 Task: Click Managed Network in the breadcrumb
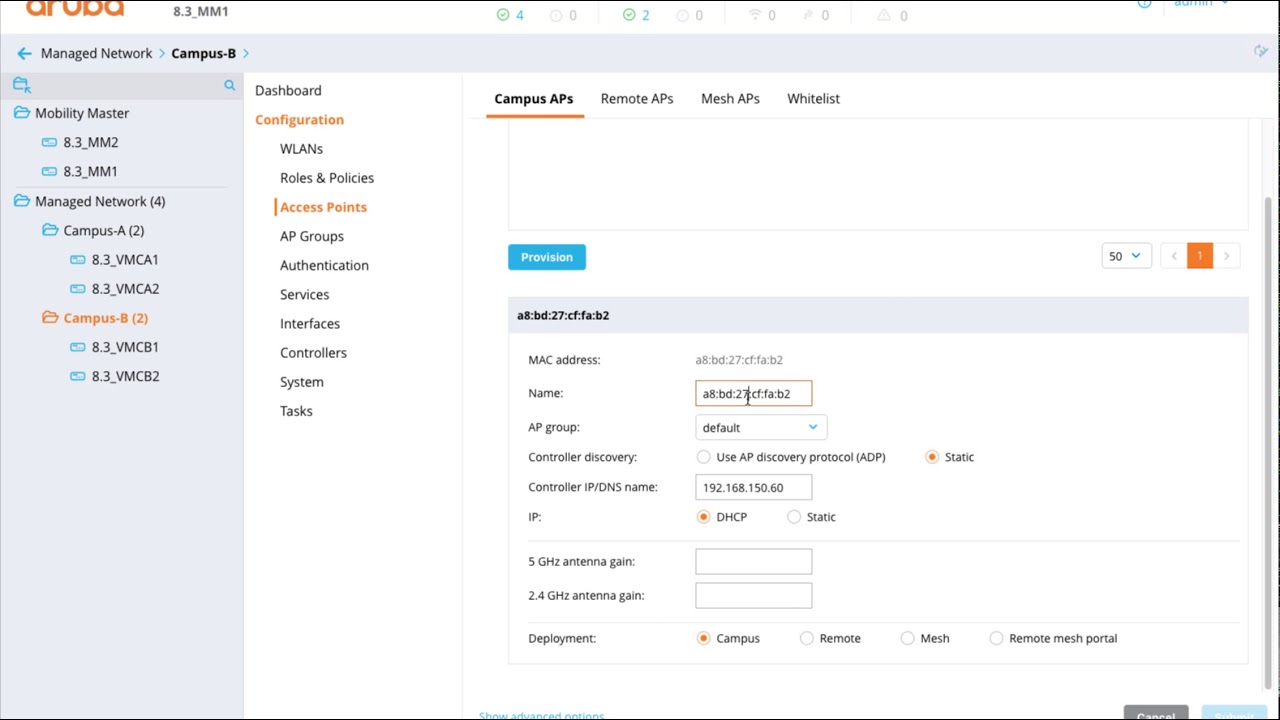97,53
